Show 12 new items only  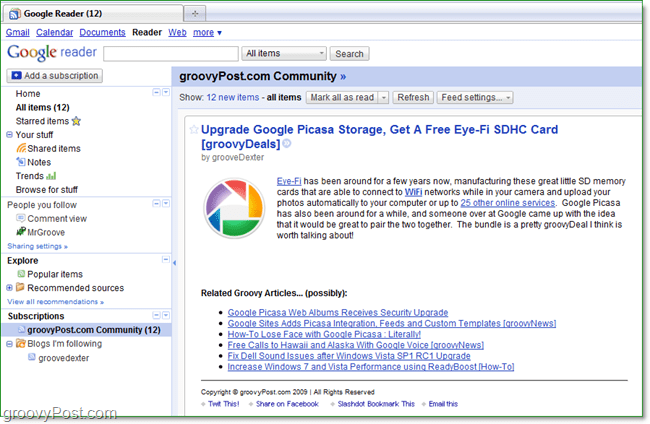click(x=233, y=97)
